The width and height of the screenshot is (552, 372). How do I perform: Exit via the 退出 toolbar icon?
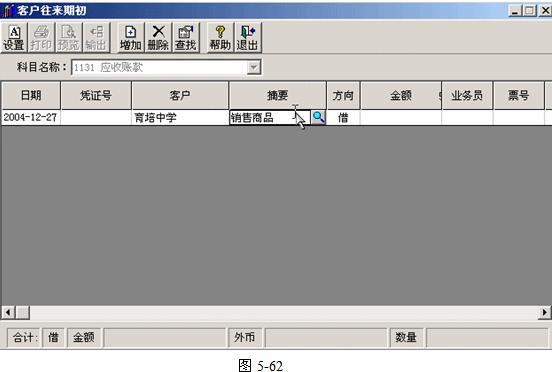(x=247, y=37)
